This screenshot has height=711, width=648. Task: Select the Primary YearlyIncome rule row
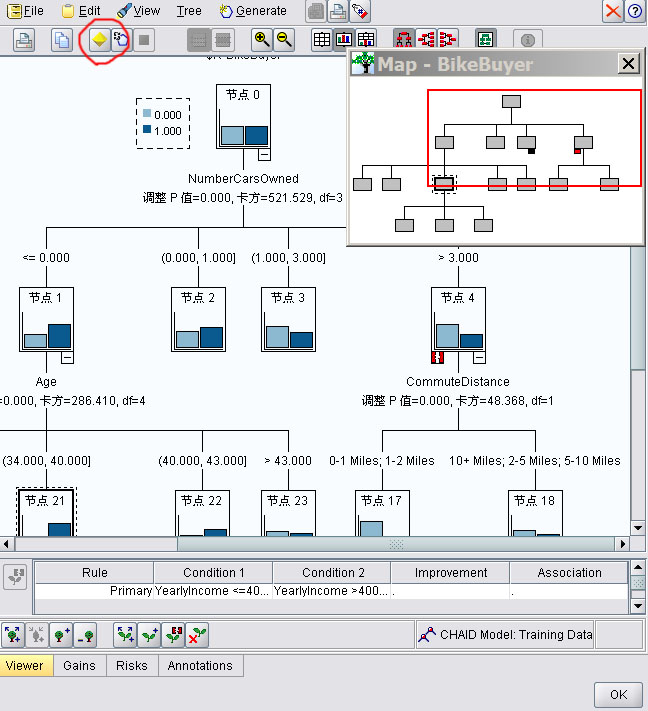pyautogui.click(x=331, y=591)
